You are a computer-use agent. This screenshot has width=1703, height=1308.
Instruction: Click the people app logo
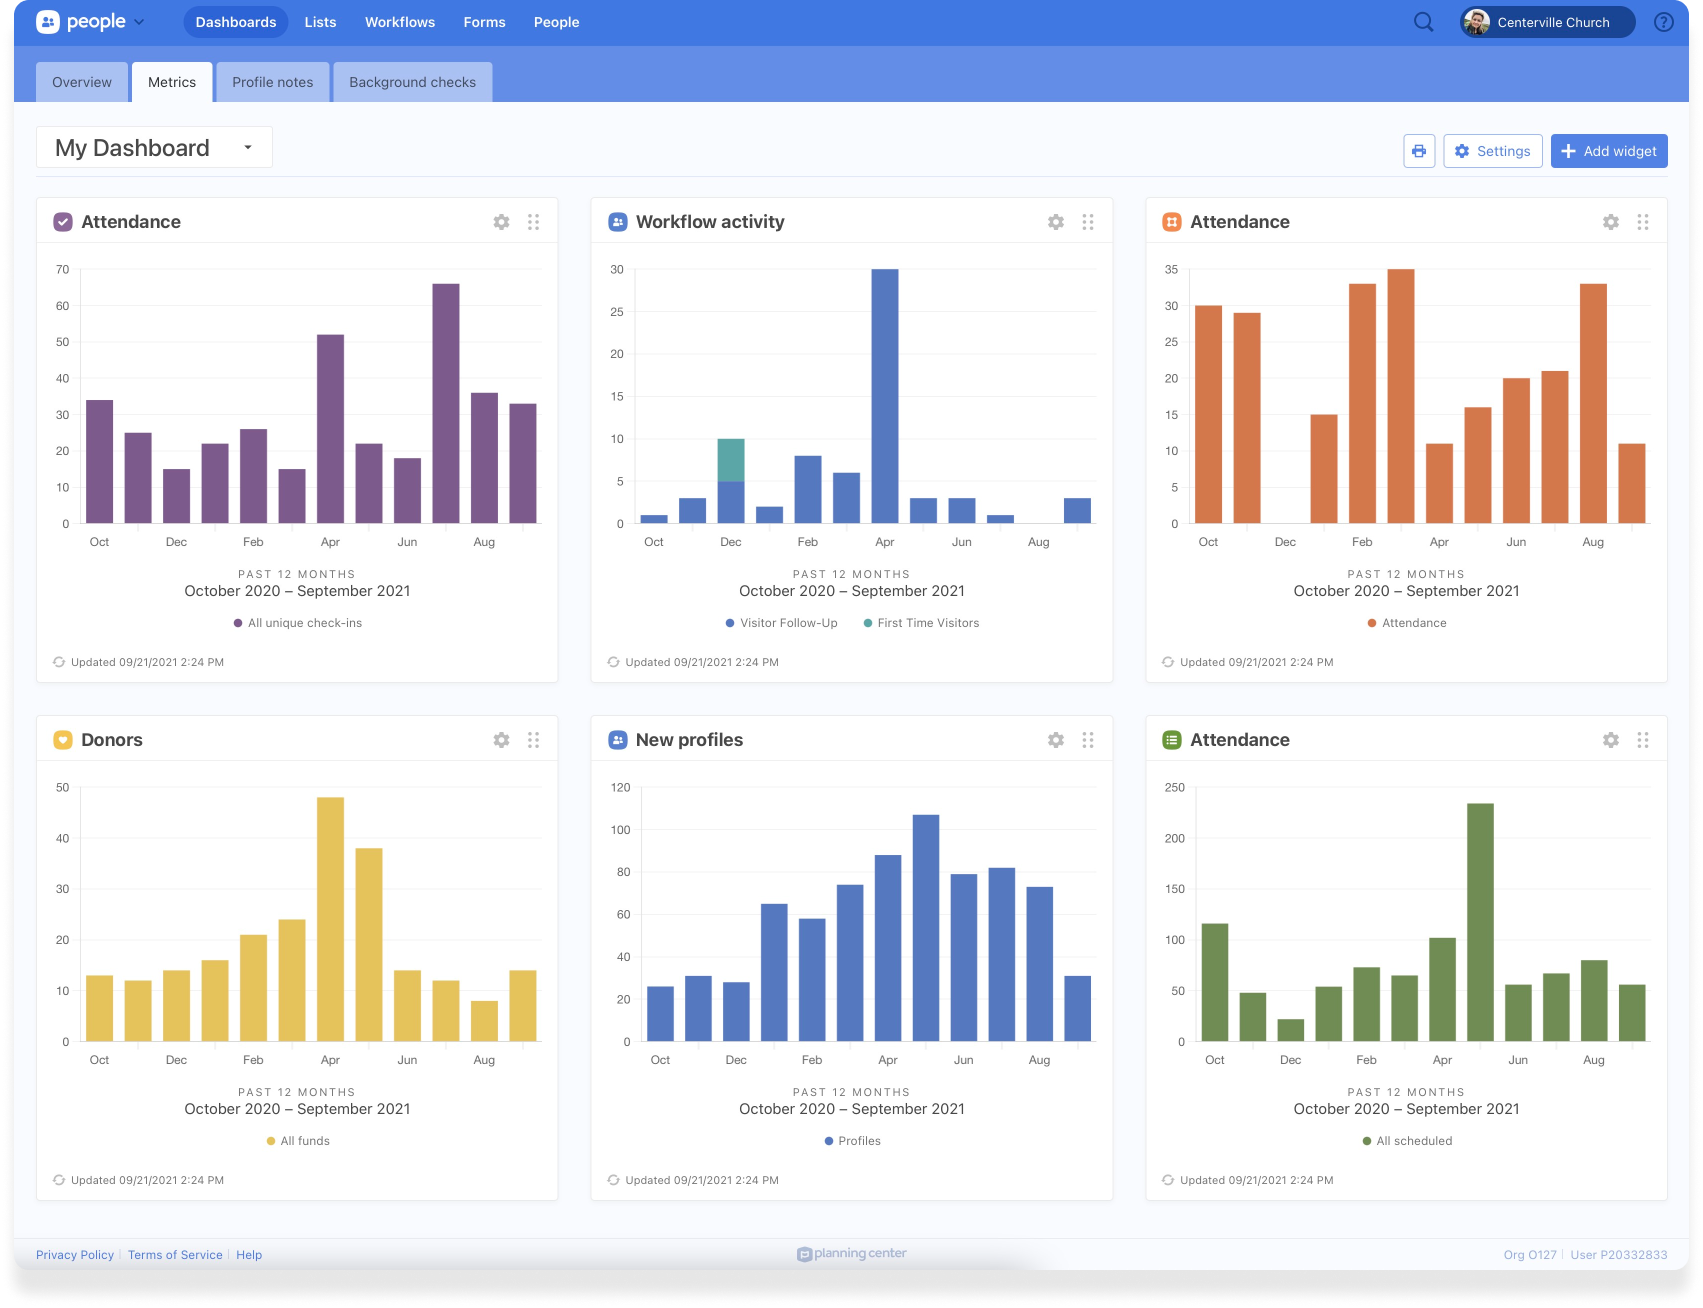coord(49,21)
